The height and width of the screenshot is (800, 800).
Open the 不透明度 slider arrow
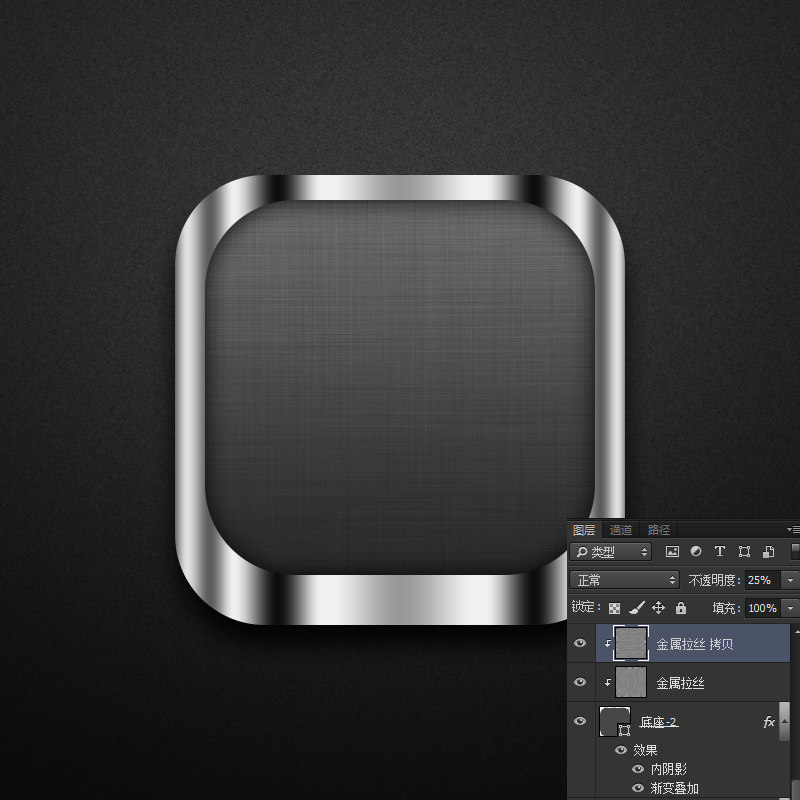click(x=790, y=580)
